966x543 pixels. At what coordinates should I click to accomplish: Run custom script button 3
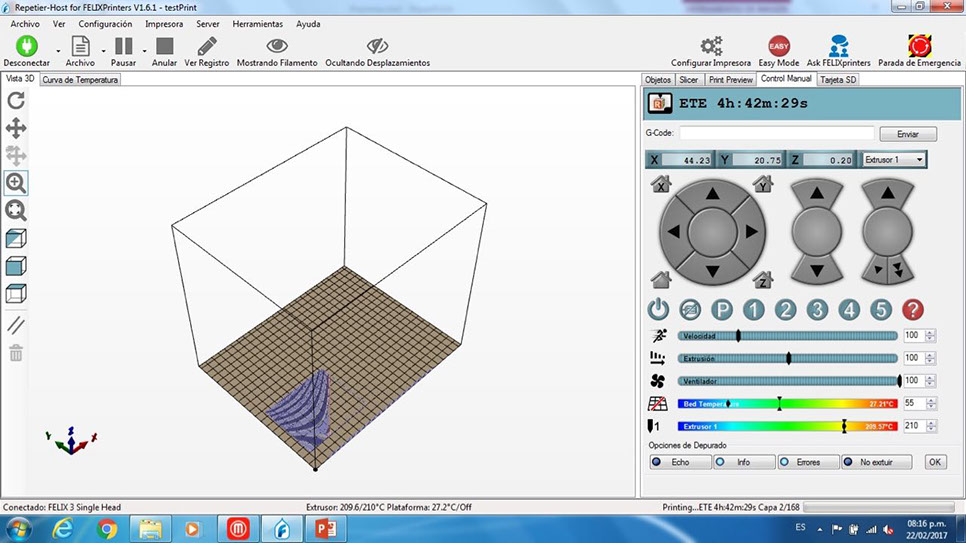[818, 309]
